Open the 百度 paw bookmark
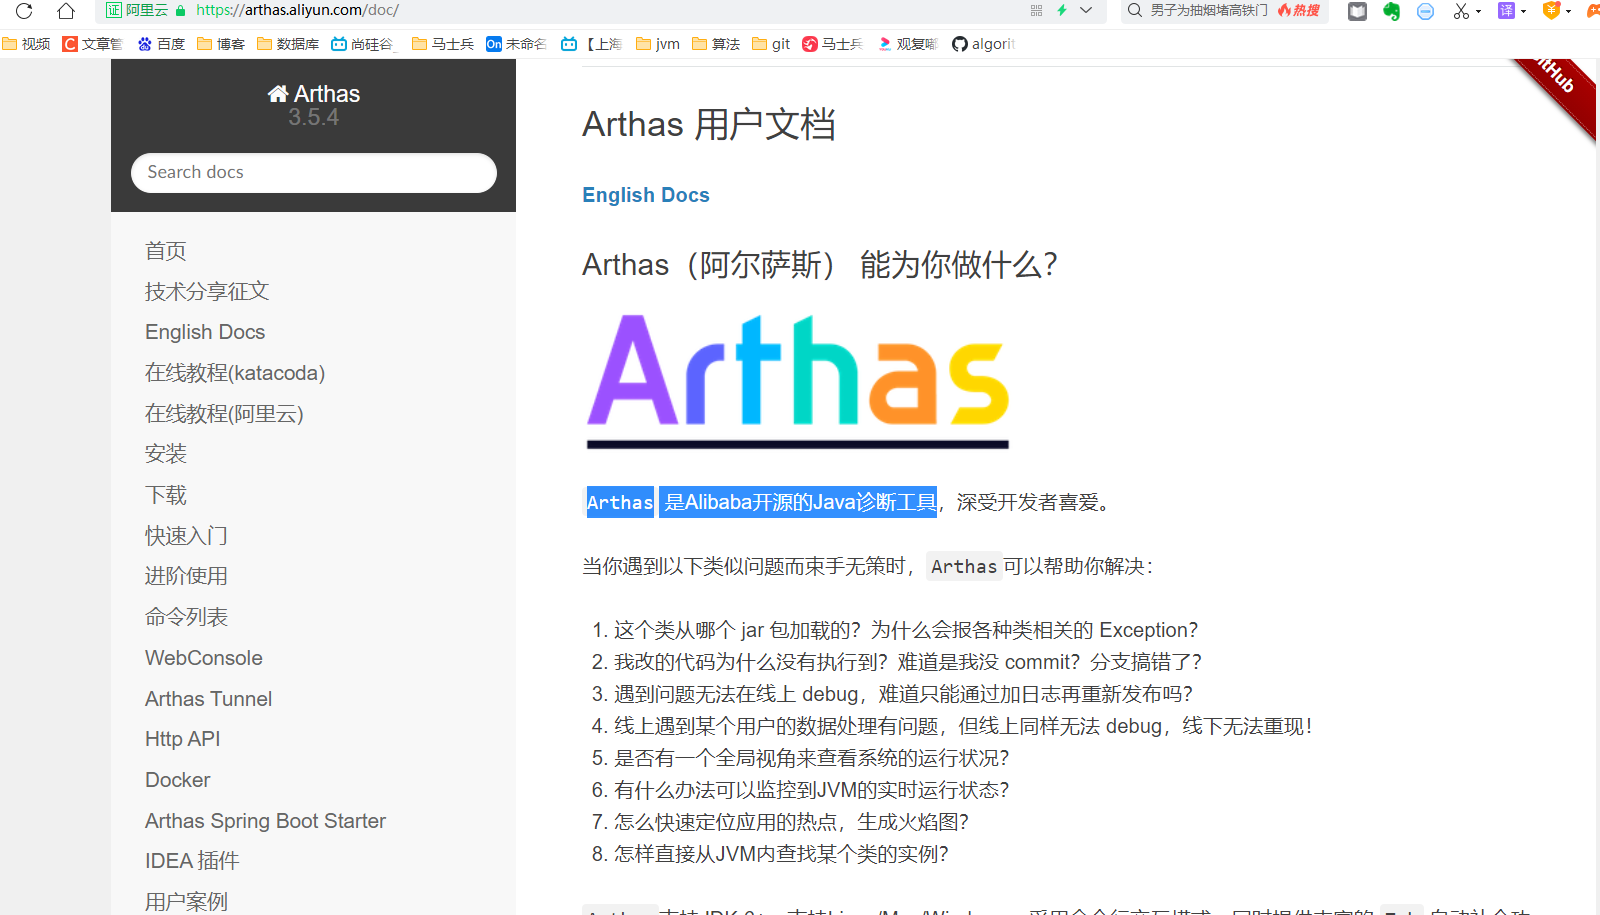This screenshot has height=915, width=1600. (x=161, y=44)
